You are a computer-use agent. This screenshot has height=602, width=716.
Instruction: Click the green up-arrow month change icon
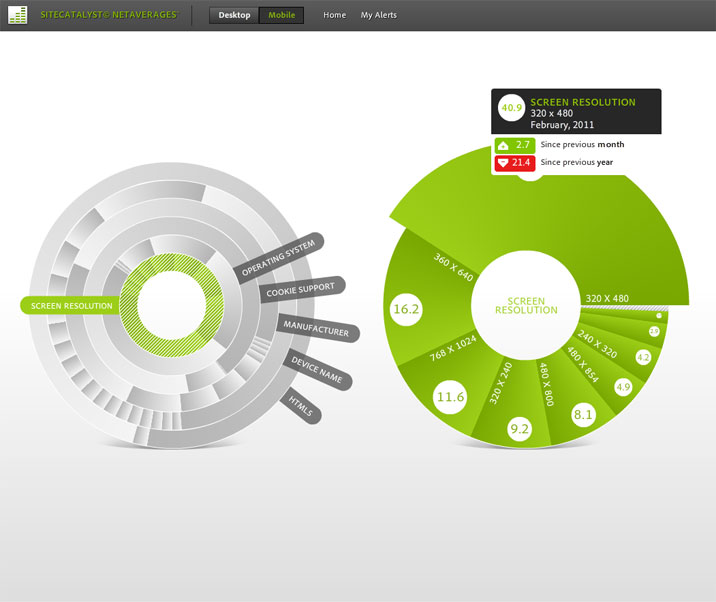click(x=503, y=145)
